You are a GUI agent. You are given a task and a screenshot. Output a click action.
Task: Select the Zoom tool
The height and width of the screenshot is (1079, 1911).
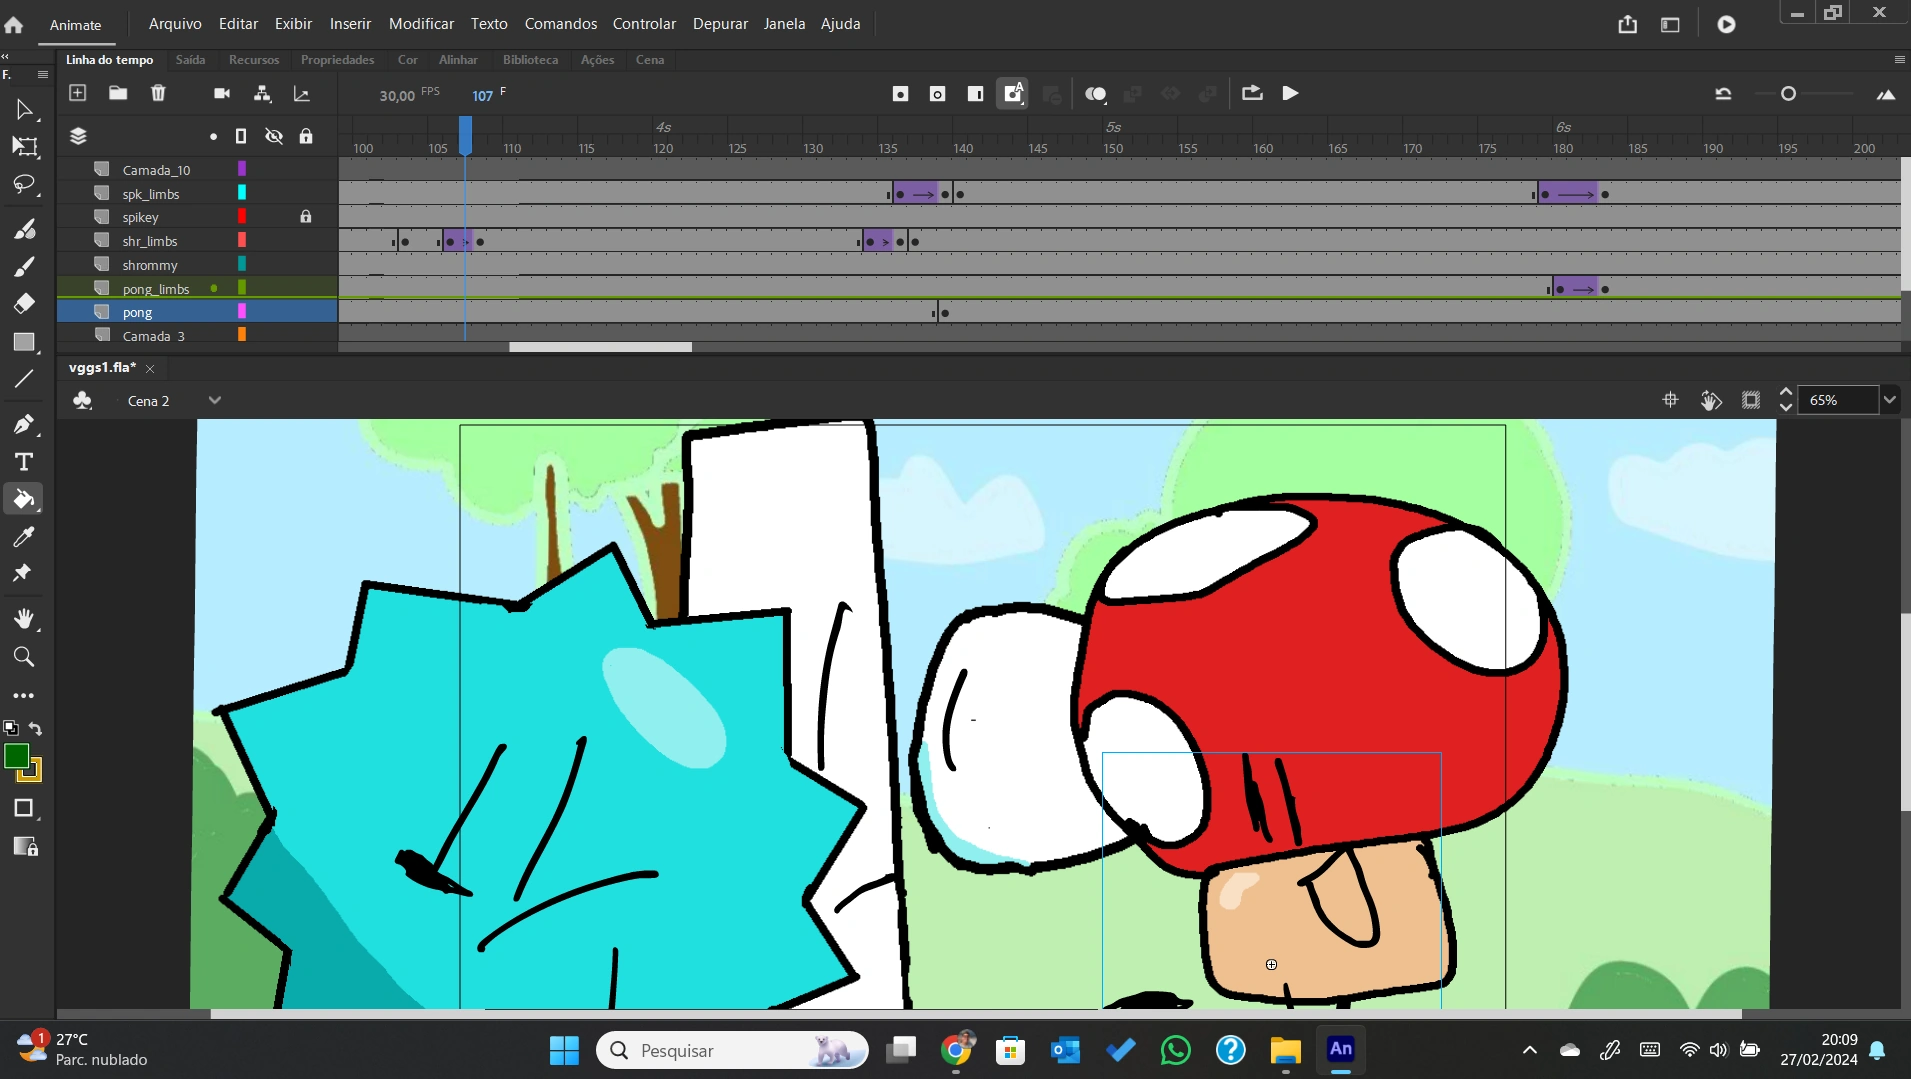24,657
